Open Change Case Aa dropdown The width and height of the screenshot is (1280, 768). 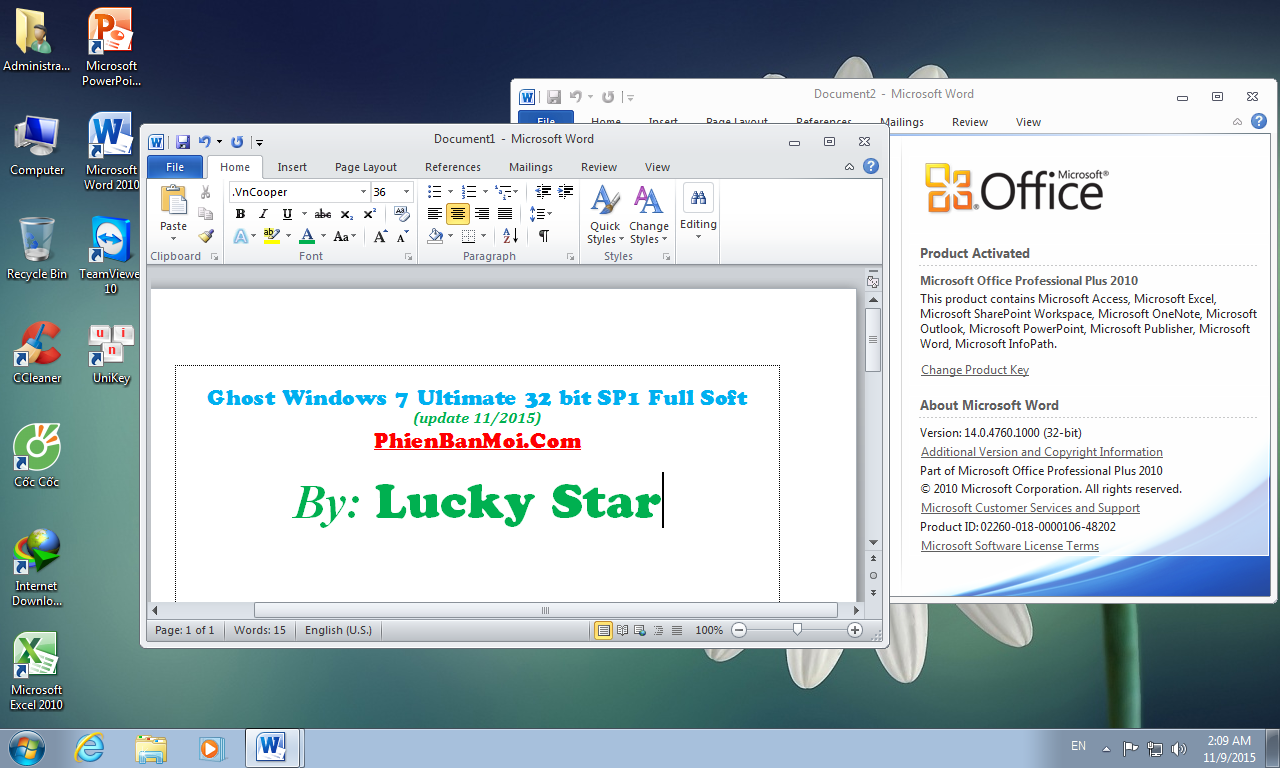click(345, 237)
